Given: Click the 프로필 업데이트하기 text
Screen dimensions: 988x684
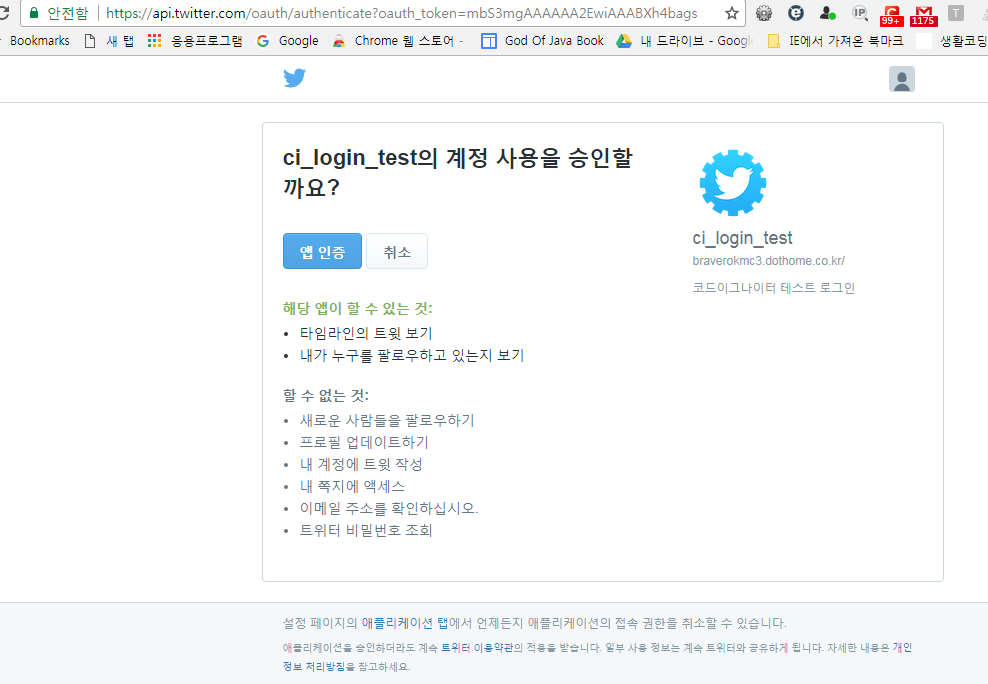Looking at the screenshot, I should point(364,442).
